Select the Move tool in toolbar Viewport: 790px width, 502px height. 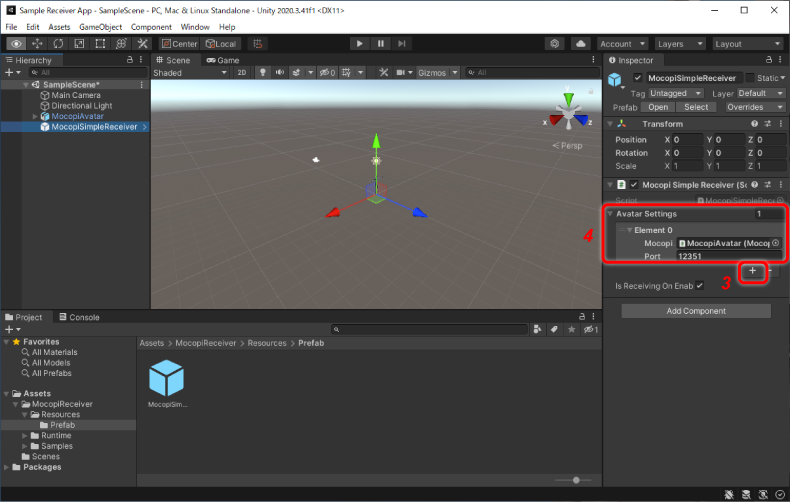[x=37, y=44]
